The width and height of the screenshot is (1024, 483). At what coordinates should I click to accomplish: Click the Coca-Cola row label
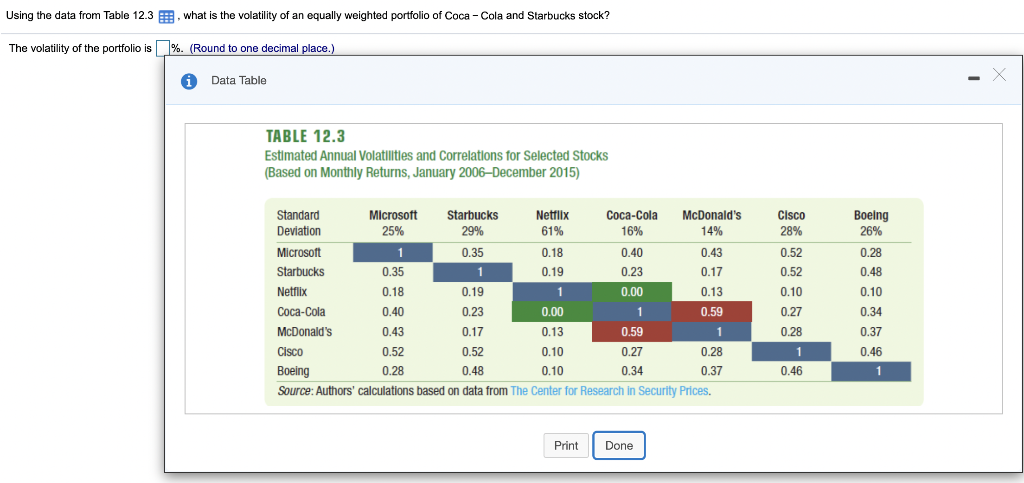(301, 312)
